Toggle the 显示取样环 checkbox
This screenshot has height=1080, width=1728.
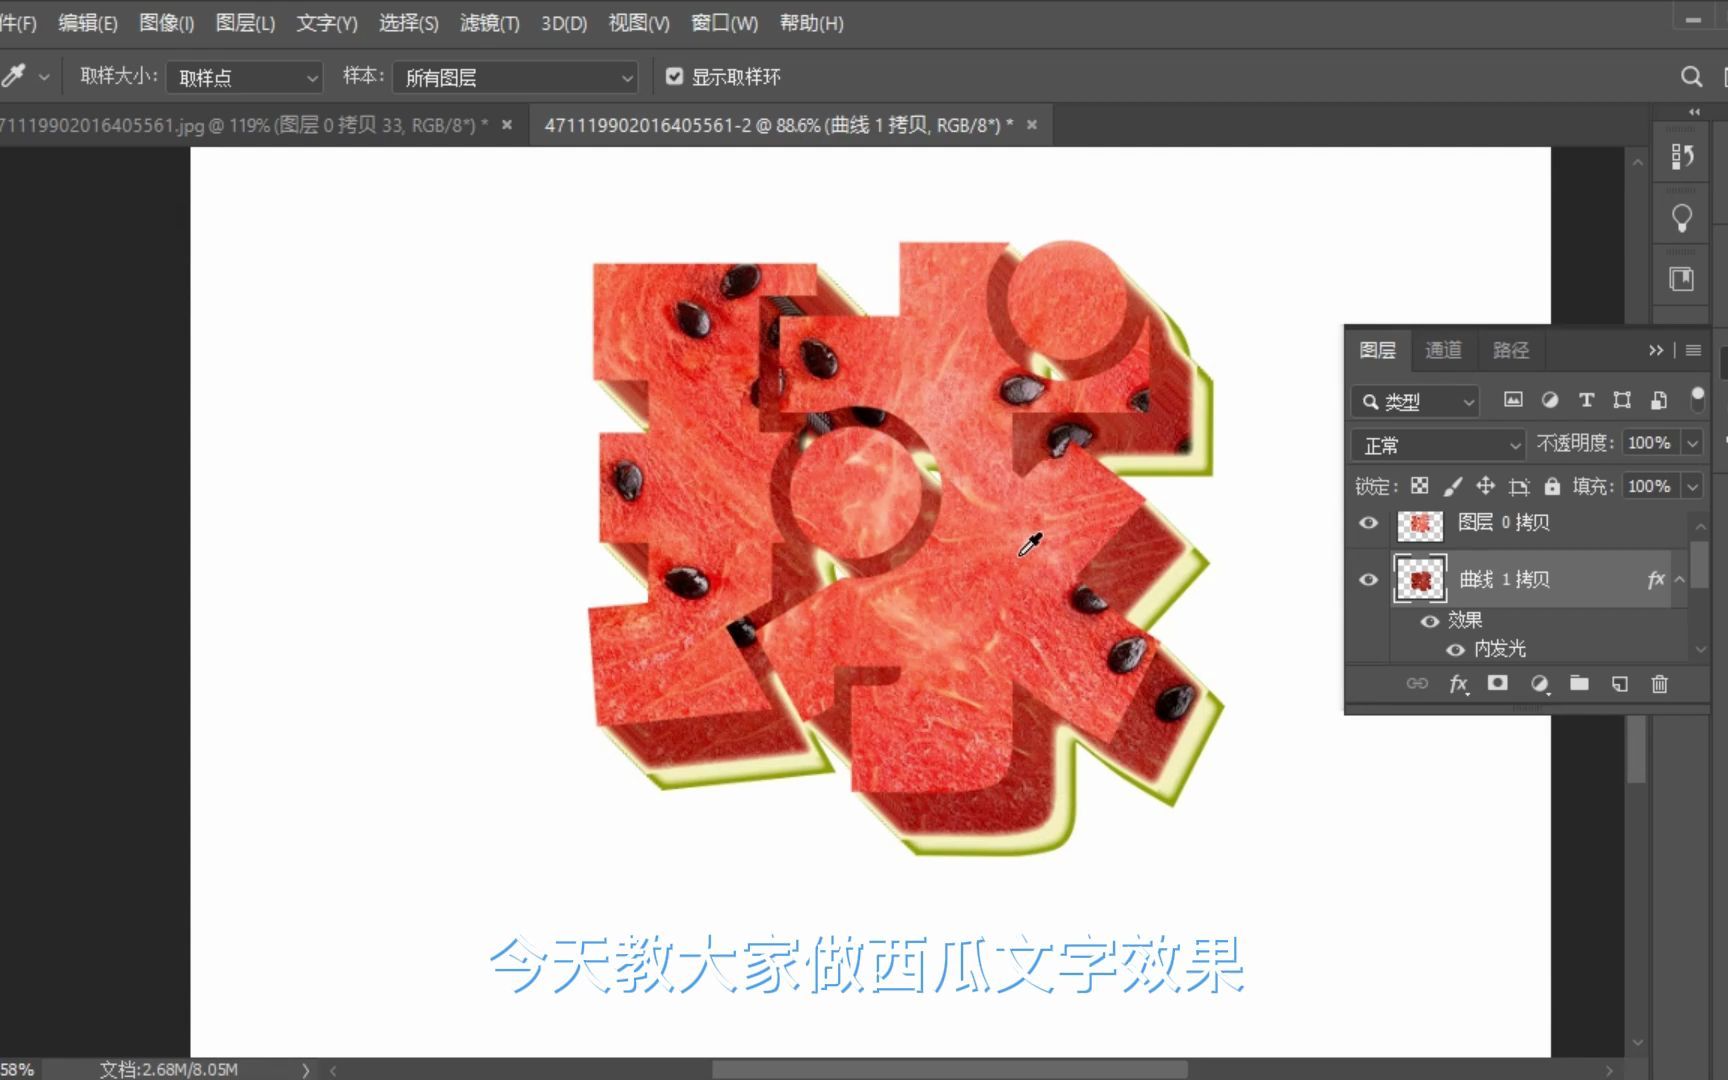coord(675,76)
